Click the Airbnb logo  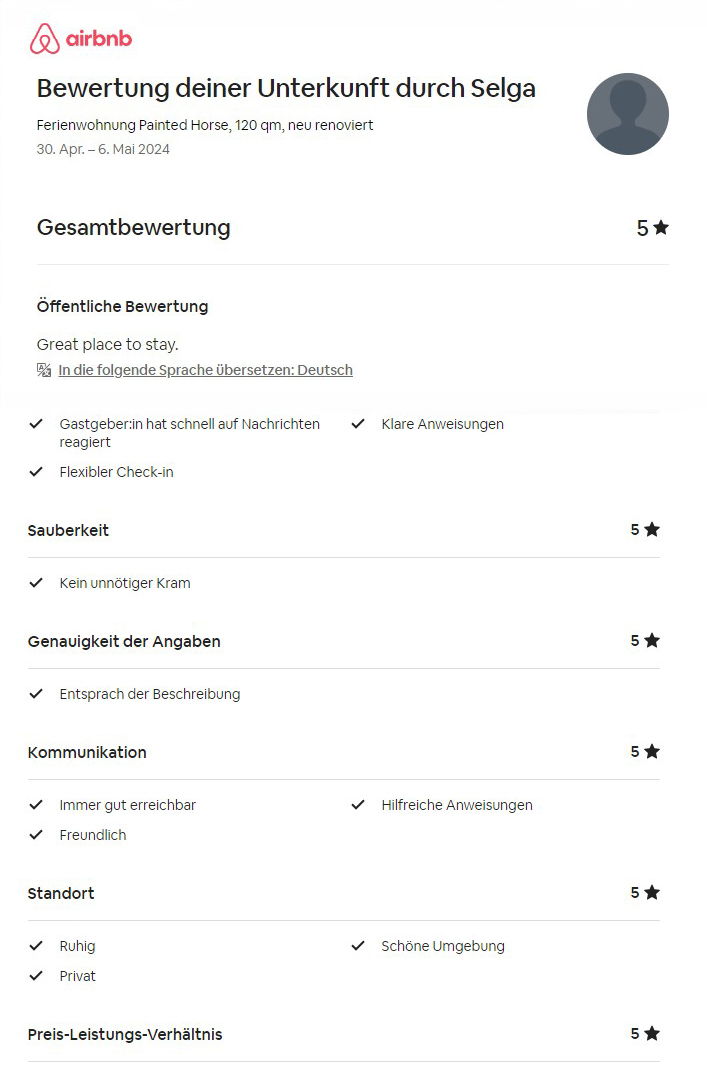click(81, 38)
